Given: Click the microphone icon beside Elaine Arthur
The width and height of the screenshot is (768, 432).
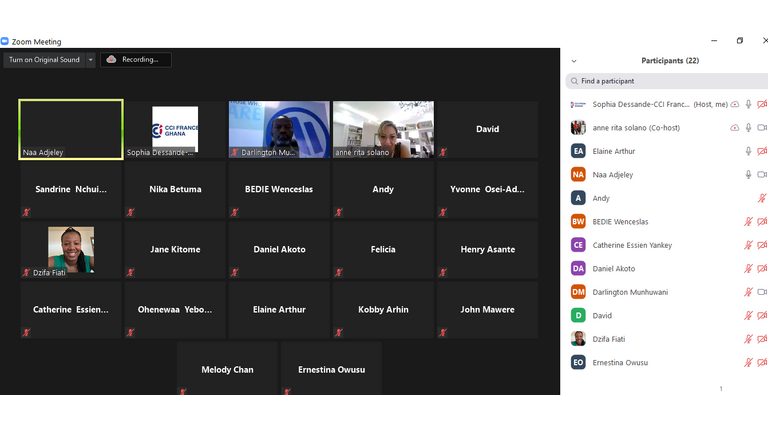Looking at the screenshot, I should tap(748, 151).
